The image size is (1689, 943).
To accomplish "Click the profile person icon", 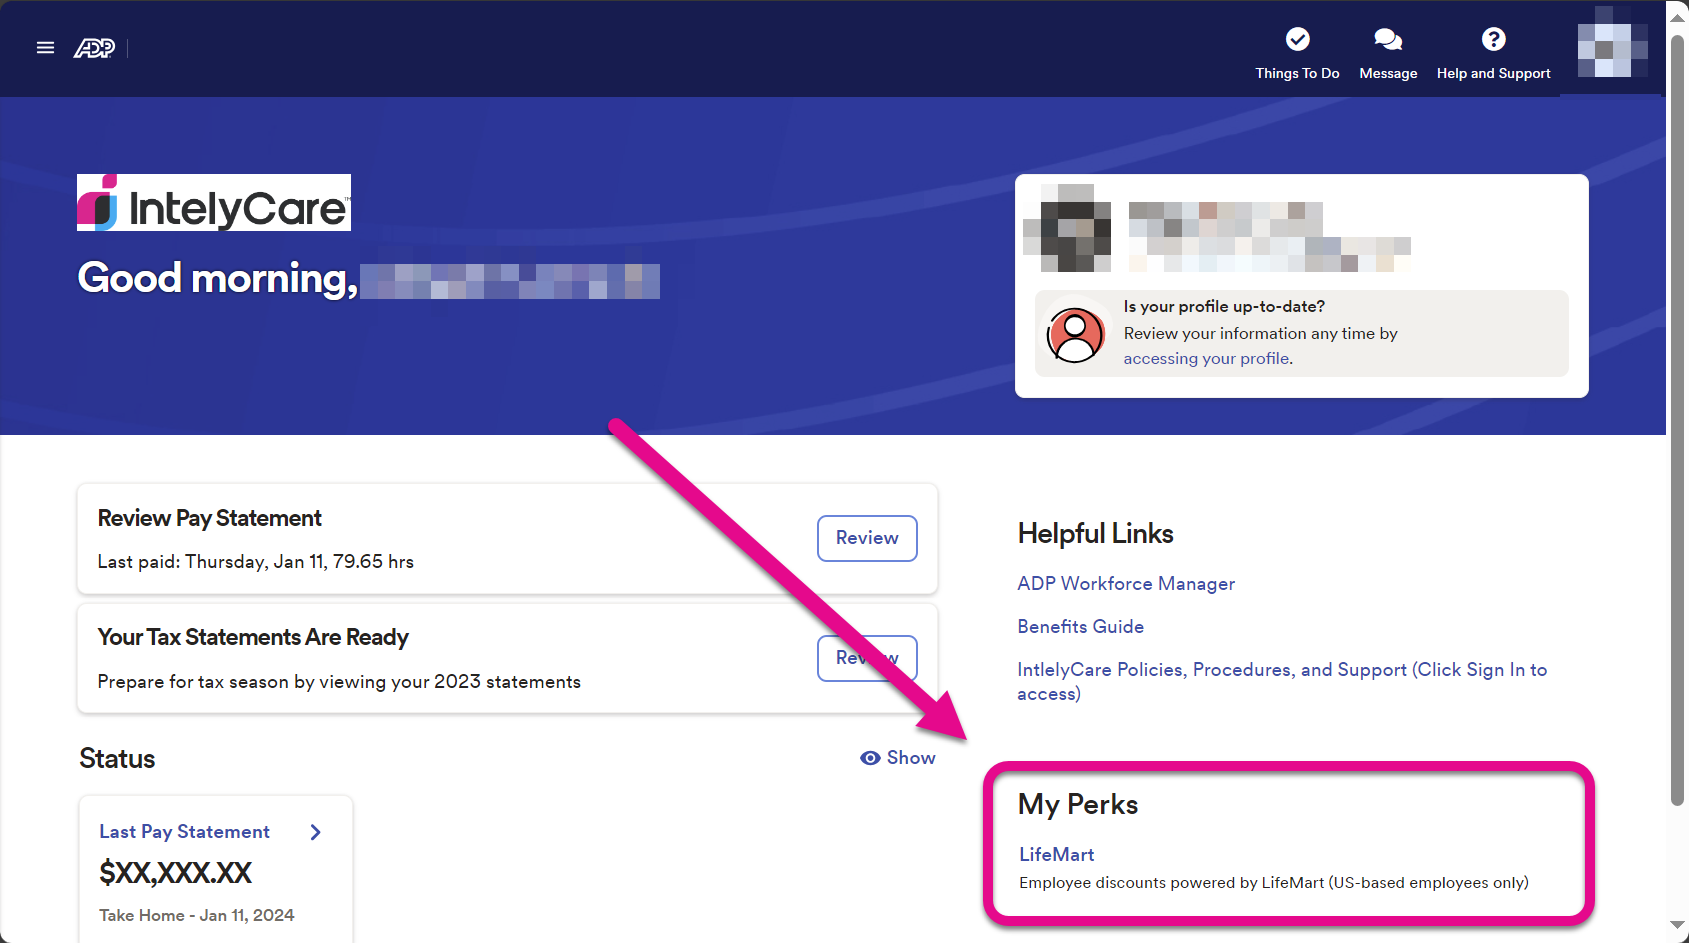I will pyautogui.click(x=1075, y=334).
